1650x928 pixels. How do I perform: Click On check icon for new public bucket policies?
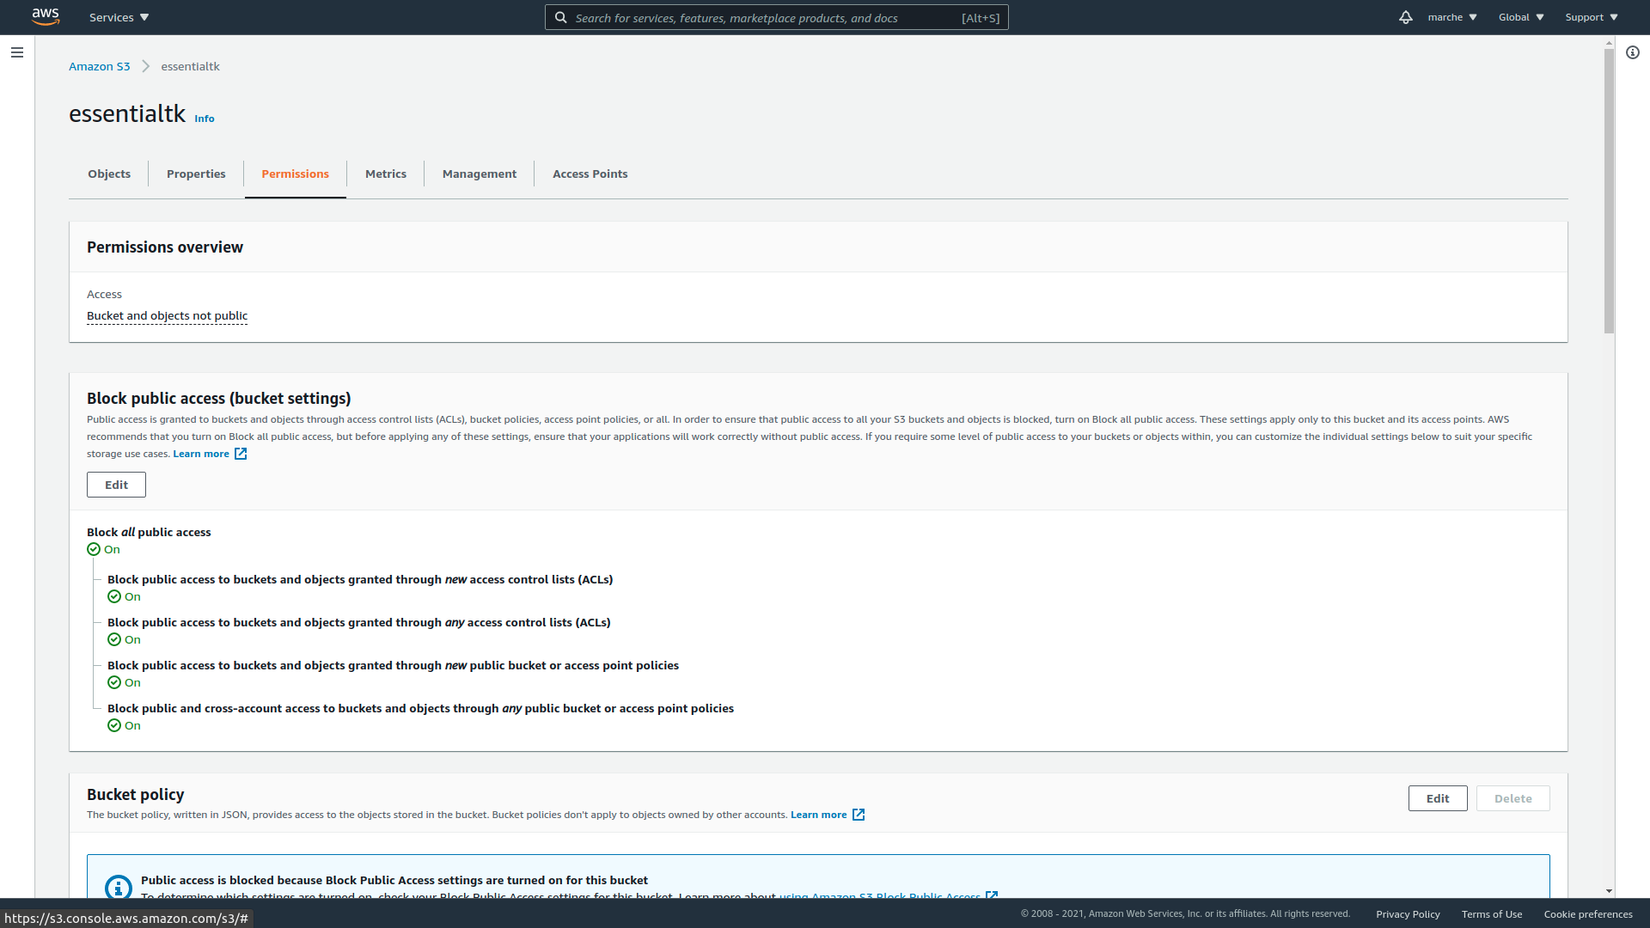[114, 683]
